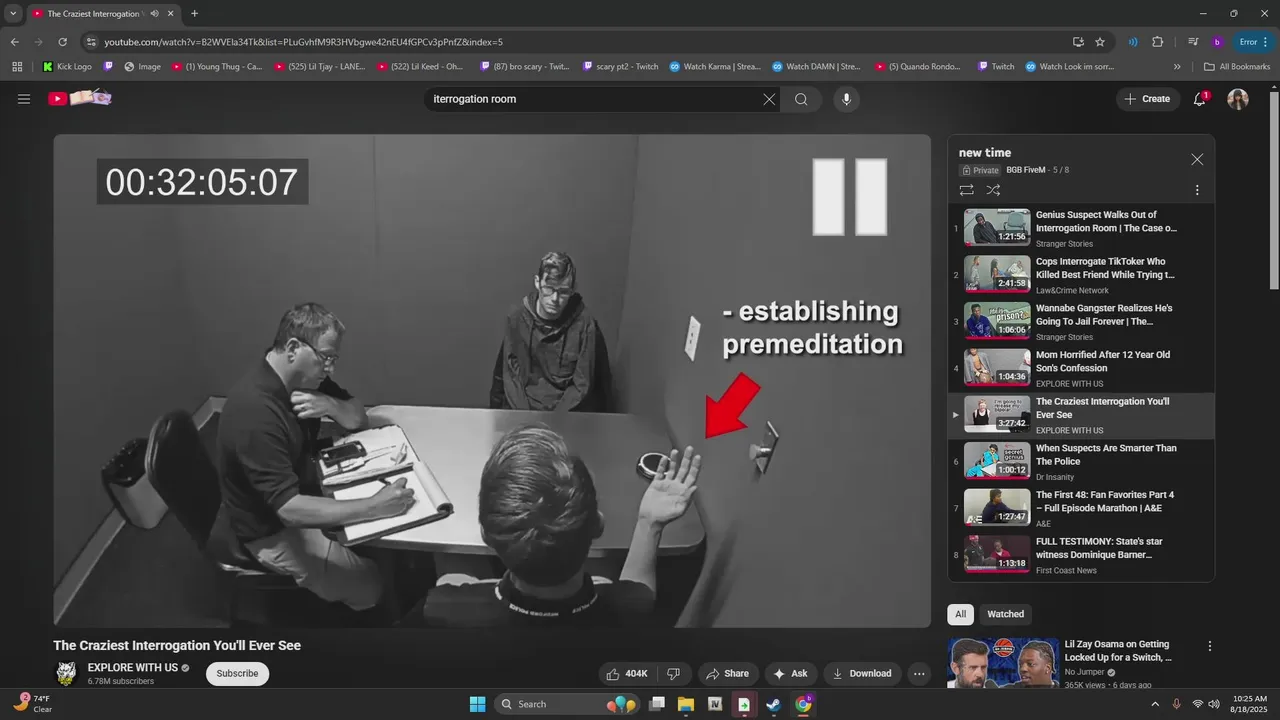The image size is (1280, 720).
Task: Play 'FULL TESTIMONY: State's star witness' video
Action: tap(1081, 555)
